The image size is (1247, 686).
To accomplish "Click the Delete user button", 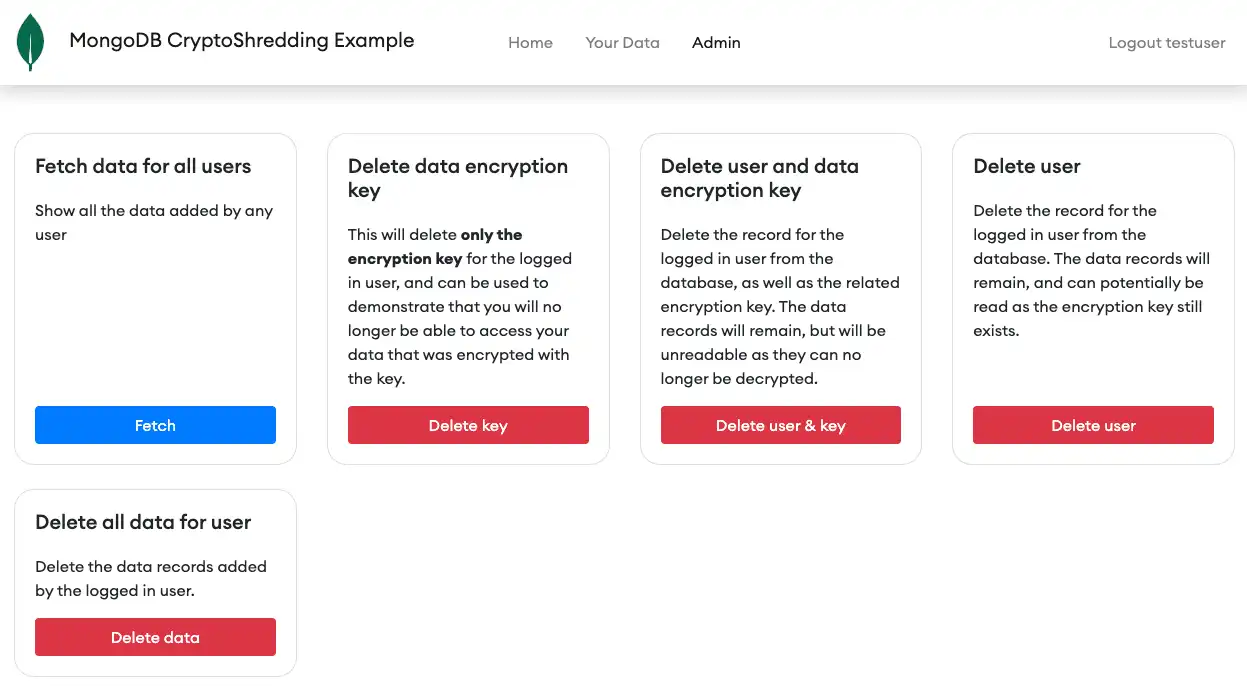I will (x=1093, y=425).
